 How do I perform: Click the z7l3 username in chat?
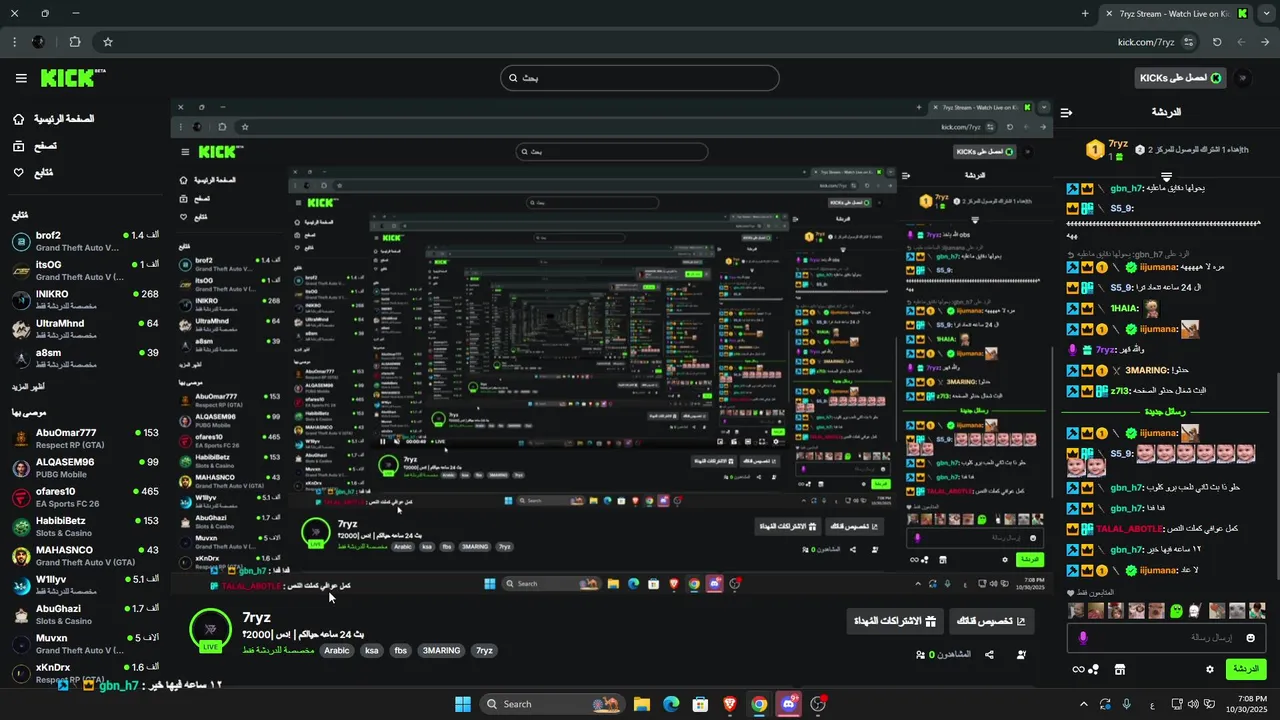(x=1118, y=391)
